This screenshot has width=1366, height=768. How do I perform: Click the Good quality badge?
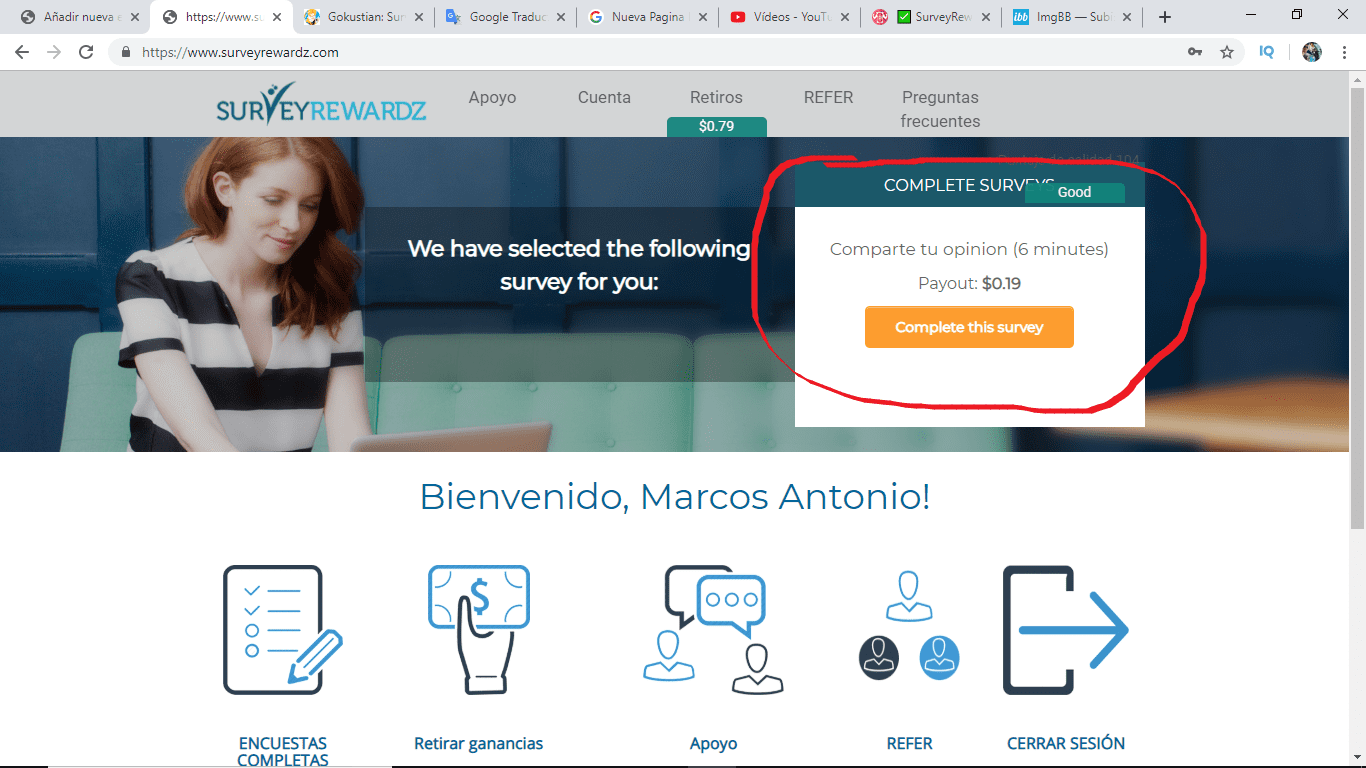pyautogui.click(x=1075, y=192)
